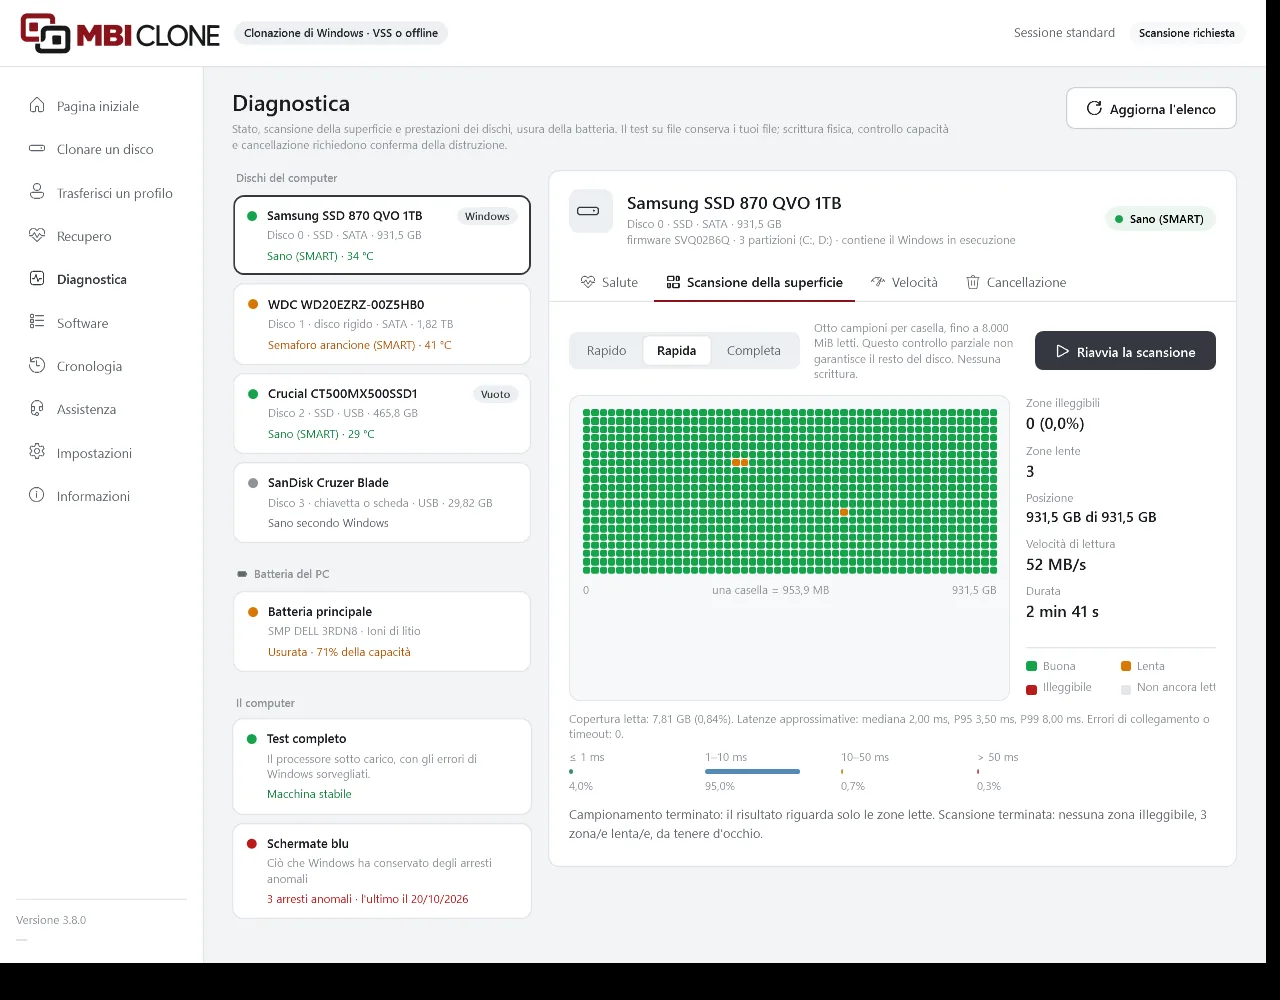Click the MBI Clone logo icon

tap(46, 33)
